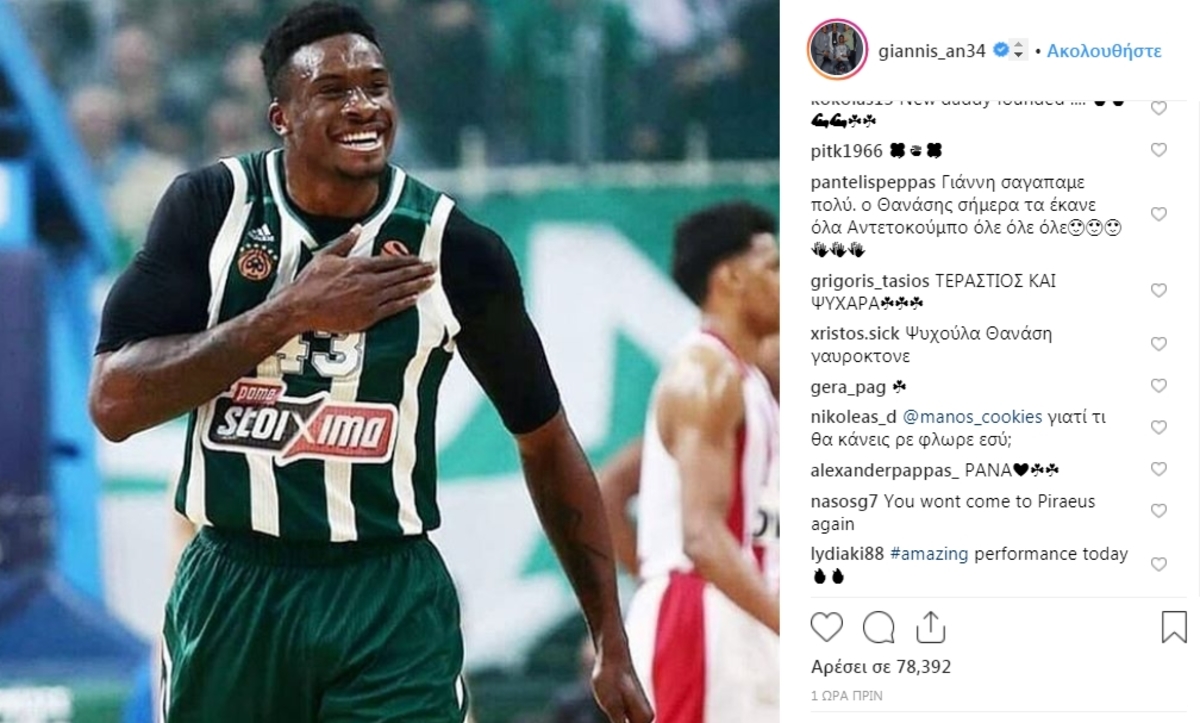
Task: Share the post via share icon
Action: tap(930, 627)
